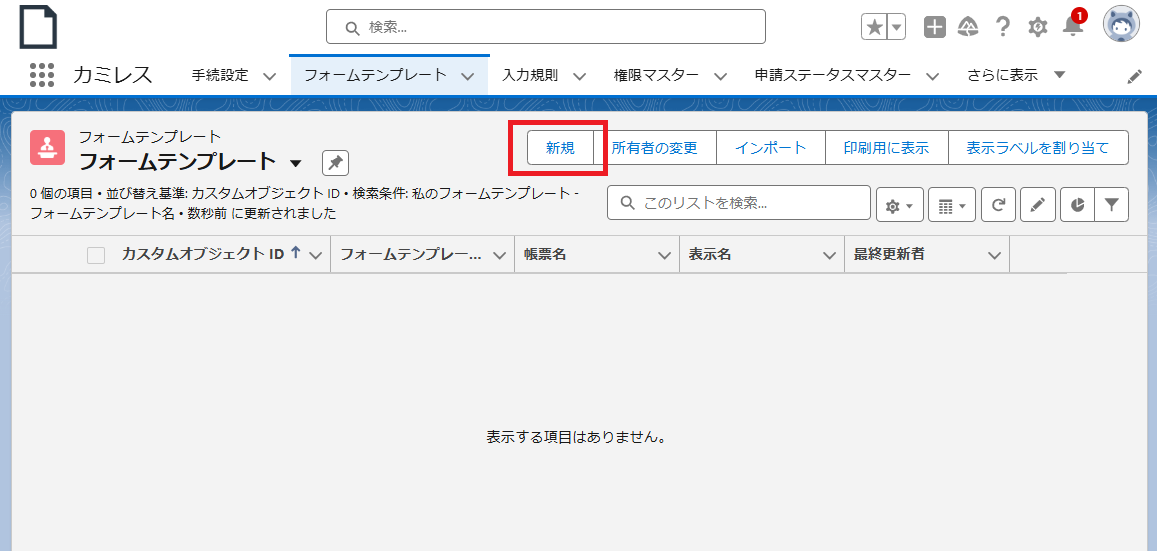
Task: Open the table display options dropdown
Action: point(952,207)
